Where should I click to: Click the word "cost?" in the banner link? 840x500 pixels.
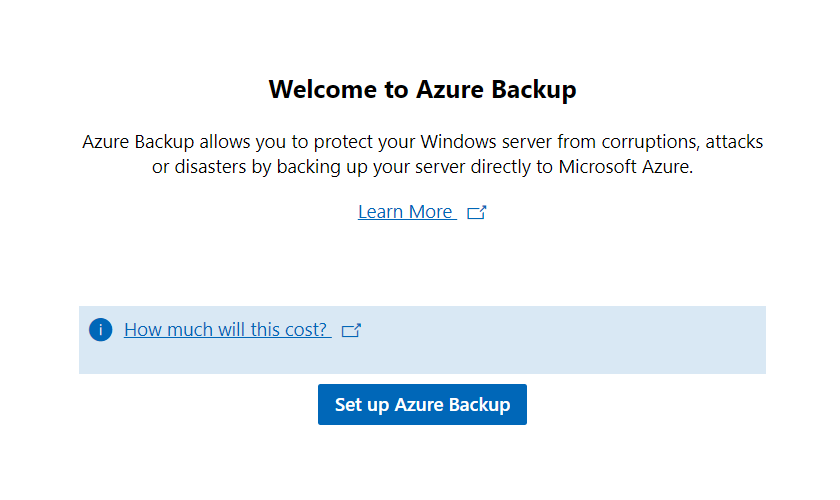click(x=306, y=330)
